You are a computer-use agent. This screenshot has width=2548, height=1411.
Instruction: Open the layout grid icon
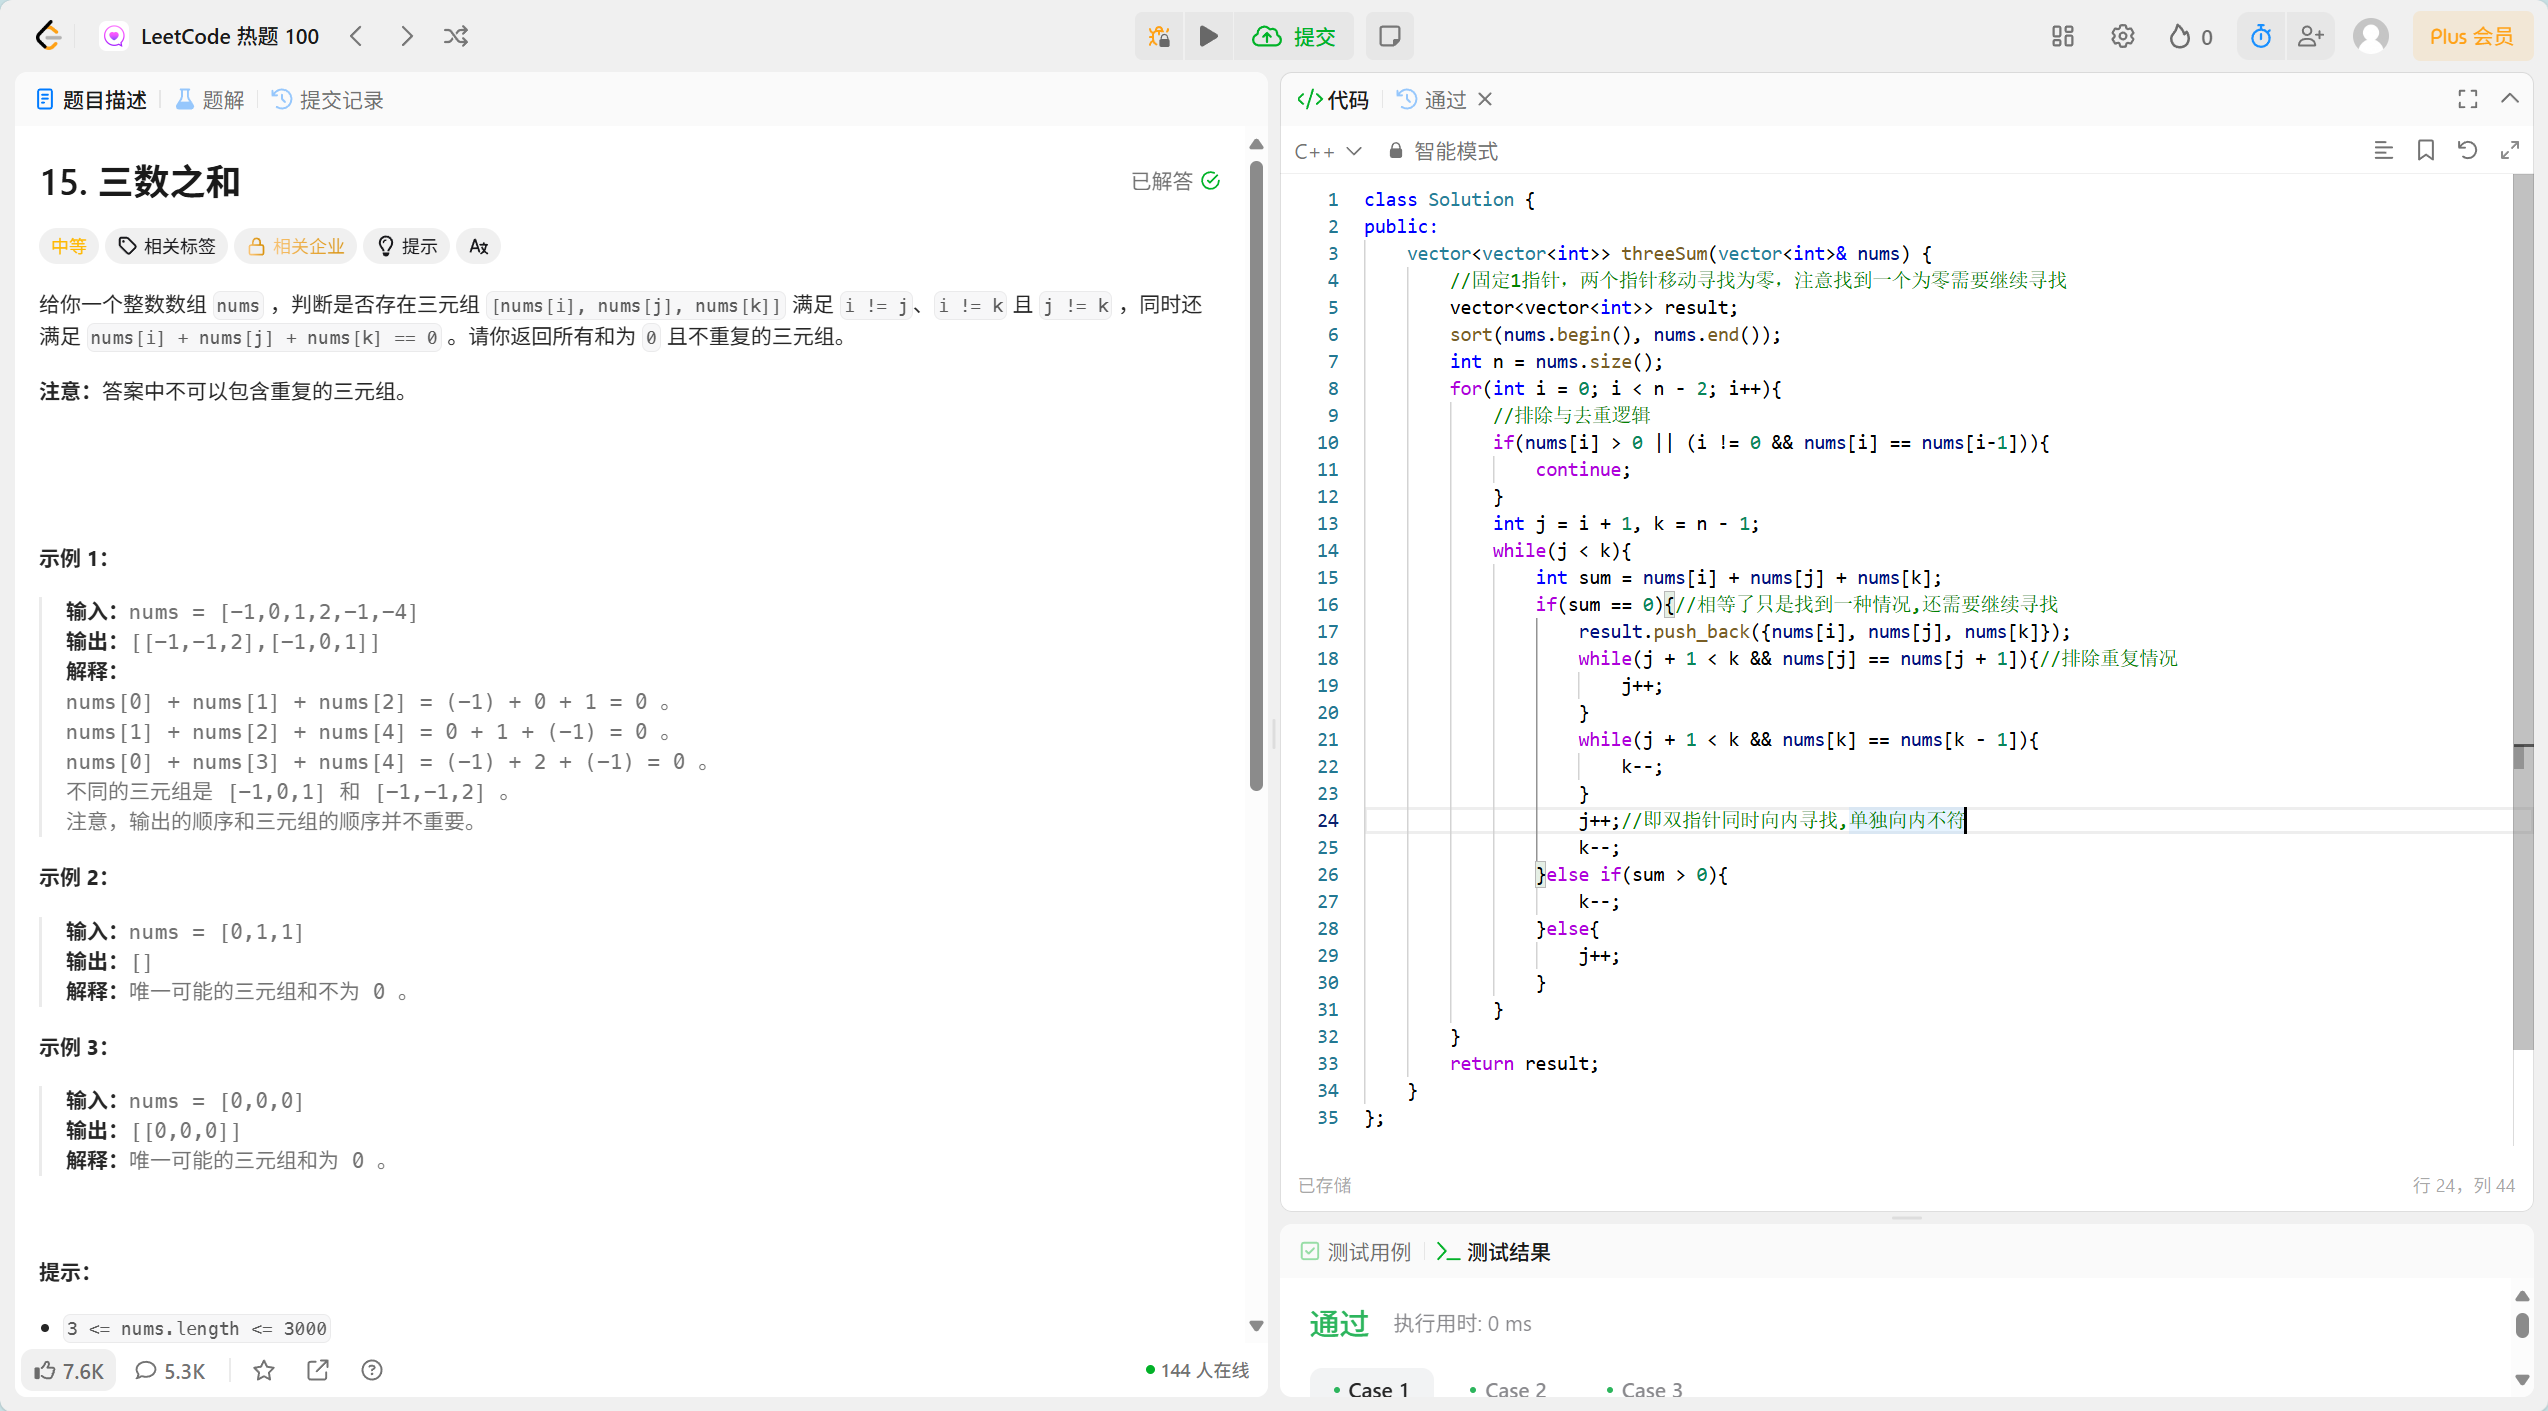pyautogui.click(x=2062, y=37)
